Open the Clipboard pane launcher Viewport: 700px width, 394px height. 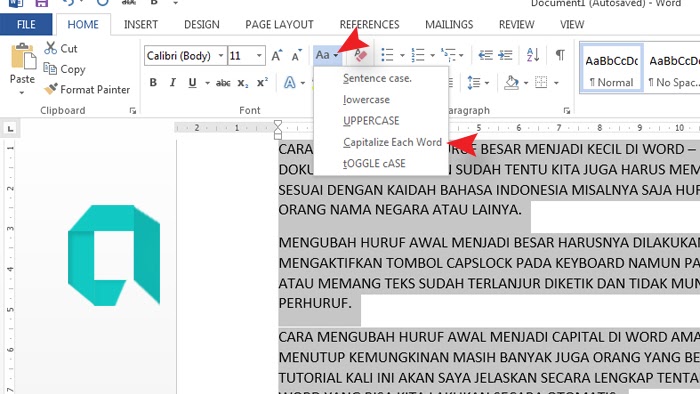tap(133, 111)
